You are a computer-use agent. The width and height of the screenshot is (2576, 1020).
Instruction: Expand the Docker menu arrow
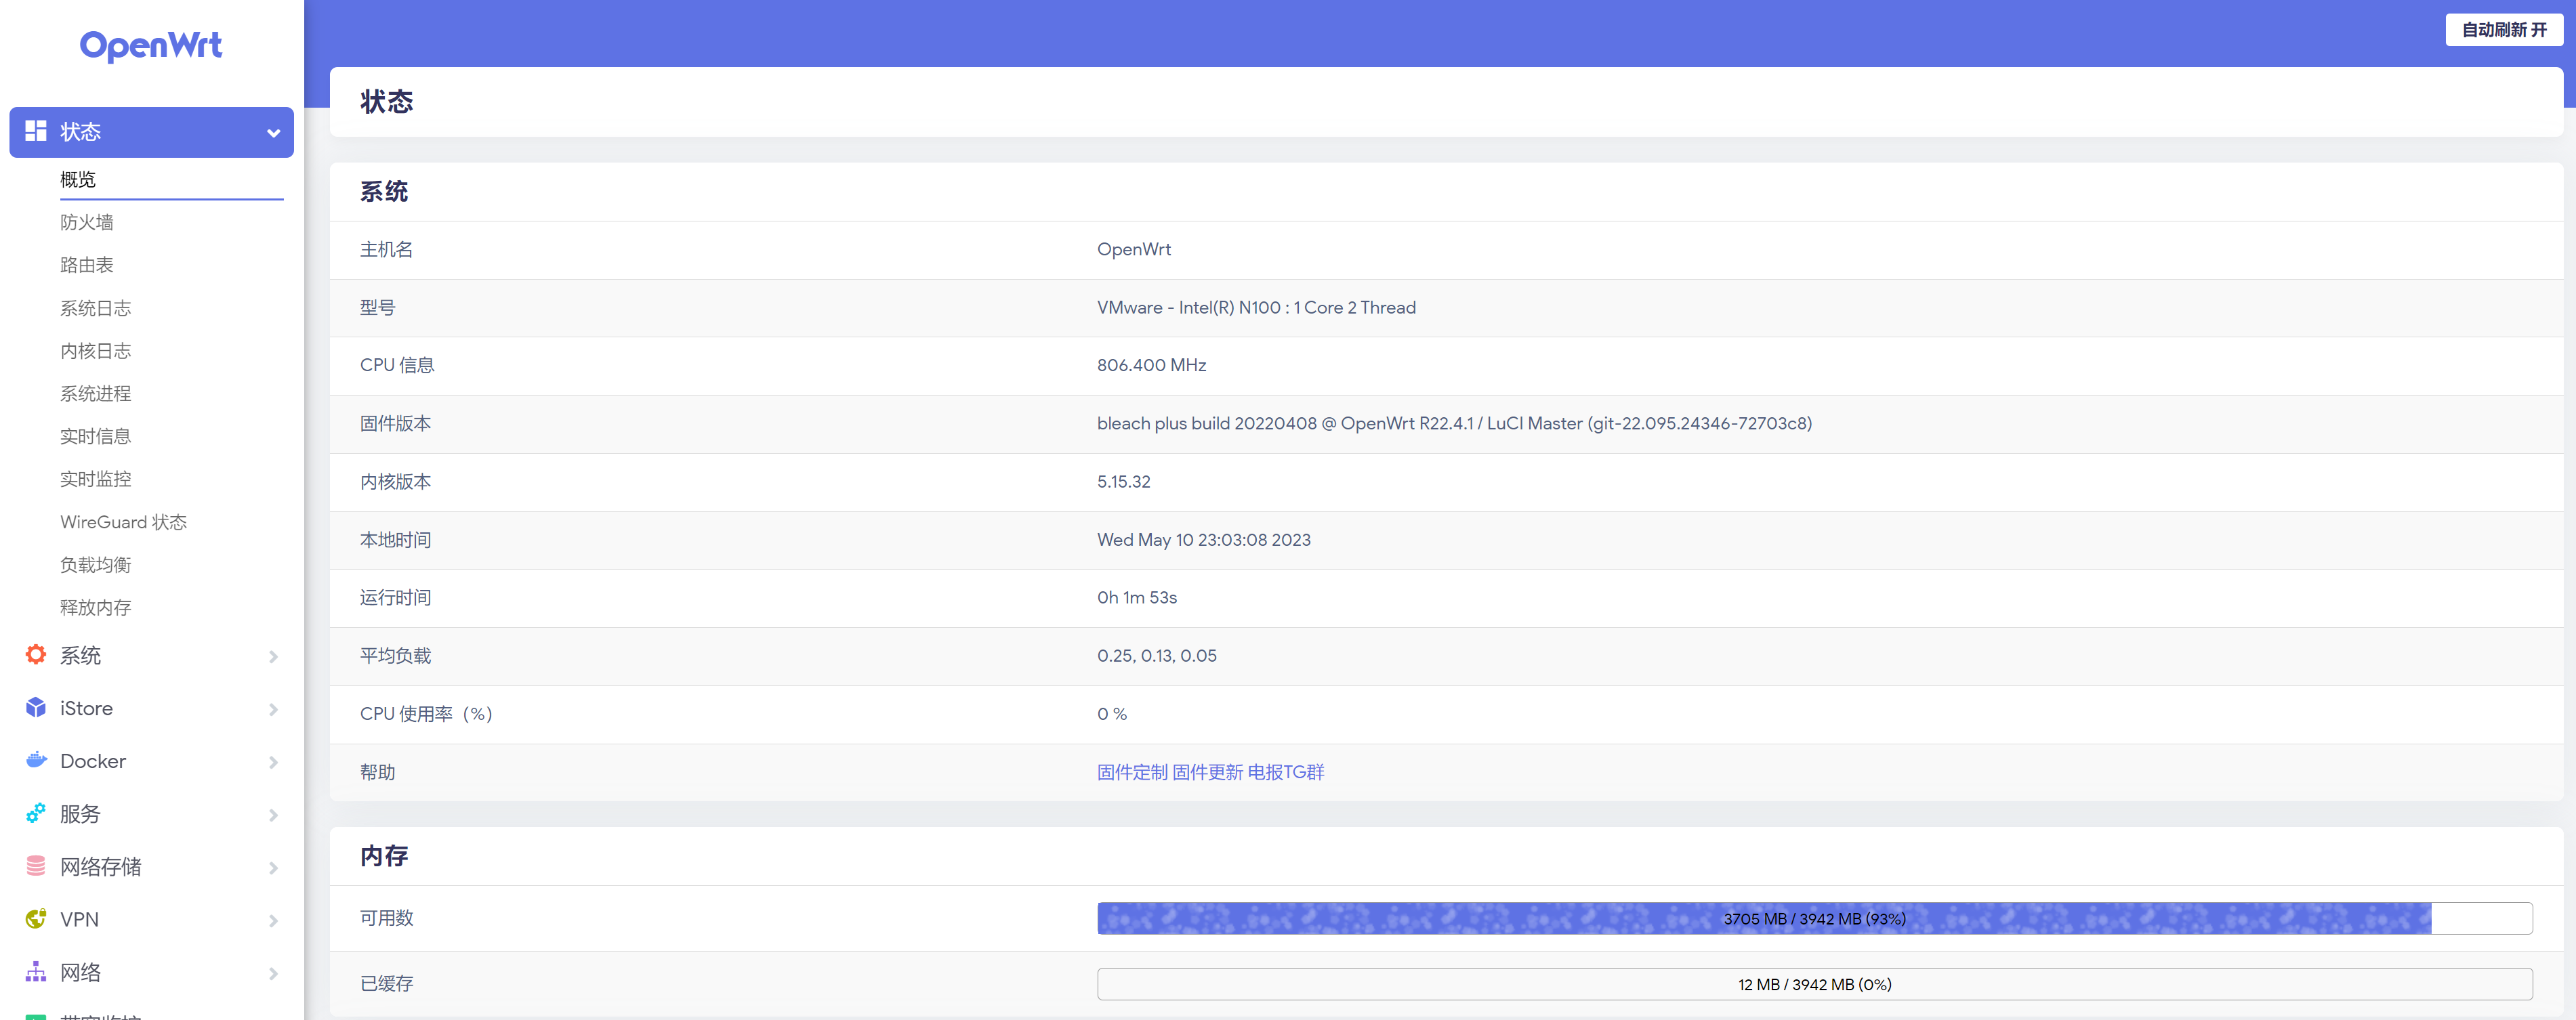coord(273,762)
